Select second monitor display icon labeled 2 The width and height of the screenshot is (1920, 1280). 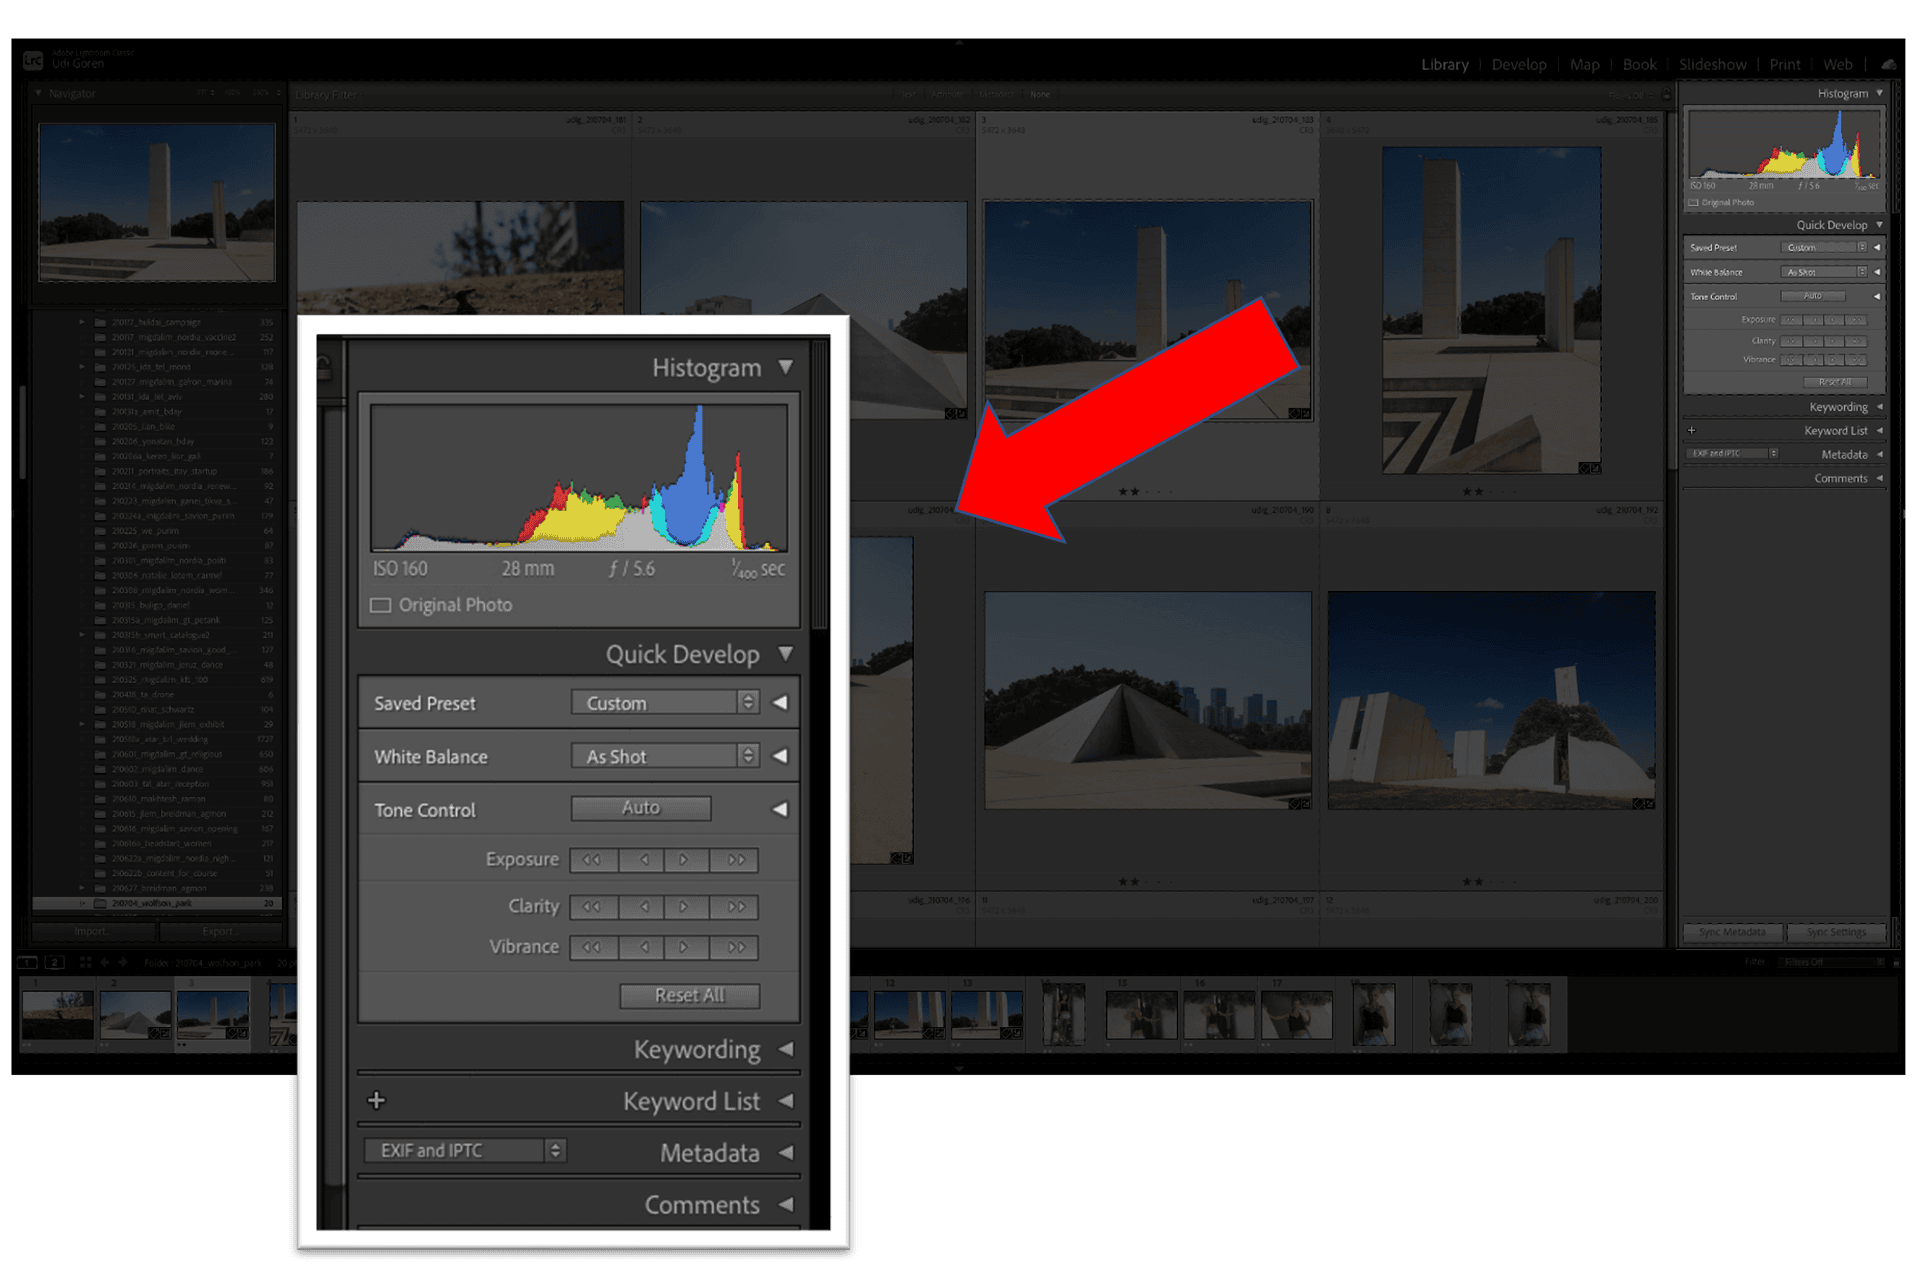click(x=55, y=962)
